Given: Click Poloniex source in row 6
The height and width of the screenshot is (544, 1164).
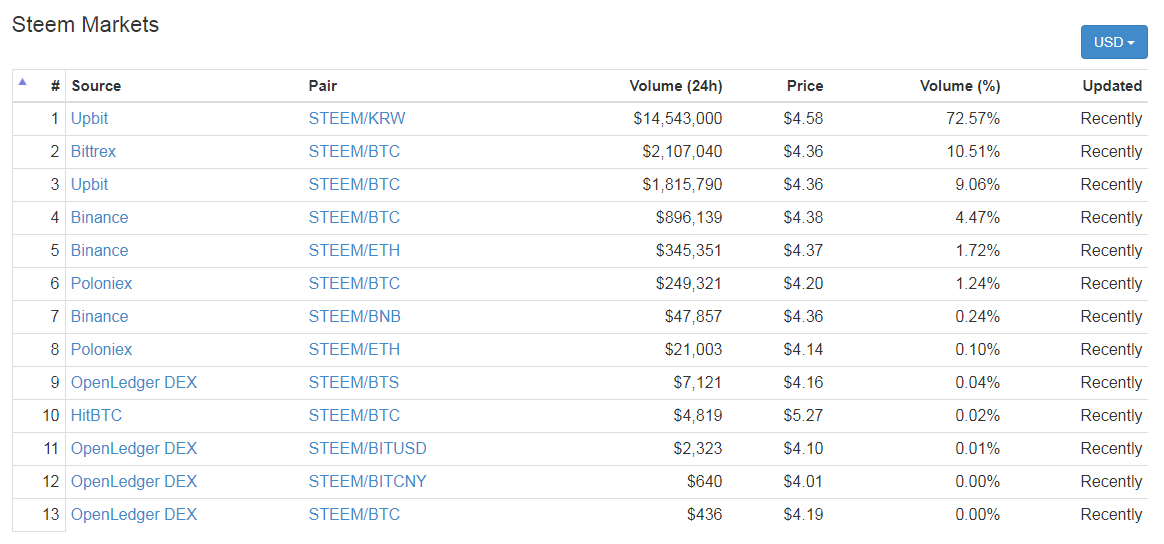Looking at the screenshot, I should pyautogui.click(x=101, y=283).
